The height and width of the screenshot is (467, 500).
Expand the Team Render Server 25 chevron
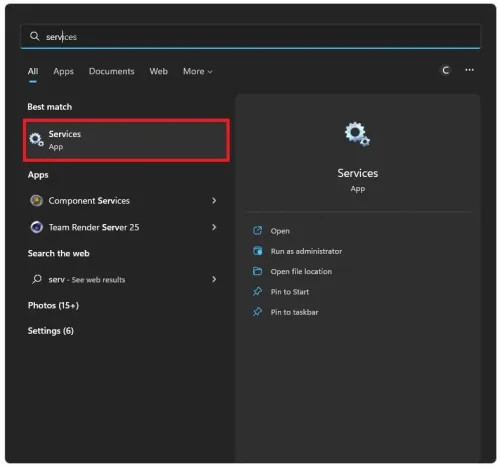point(214,227)
